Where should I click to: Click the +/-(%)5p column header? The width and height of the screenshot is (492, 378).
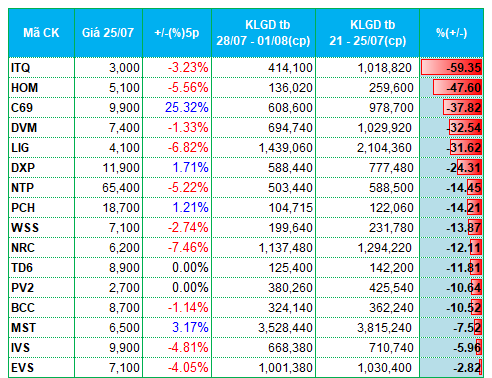(x=177, y=33)
